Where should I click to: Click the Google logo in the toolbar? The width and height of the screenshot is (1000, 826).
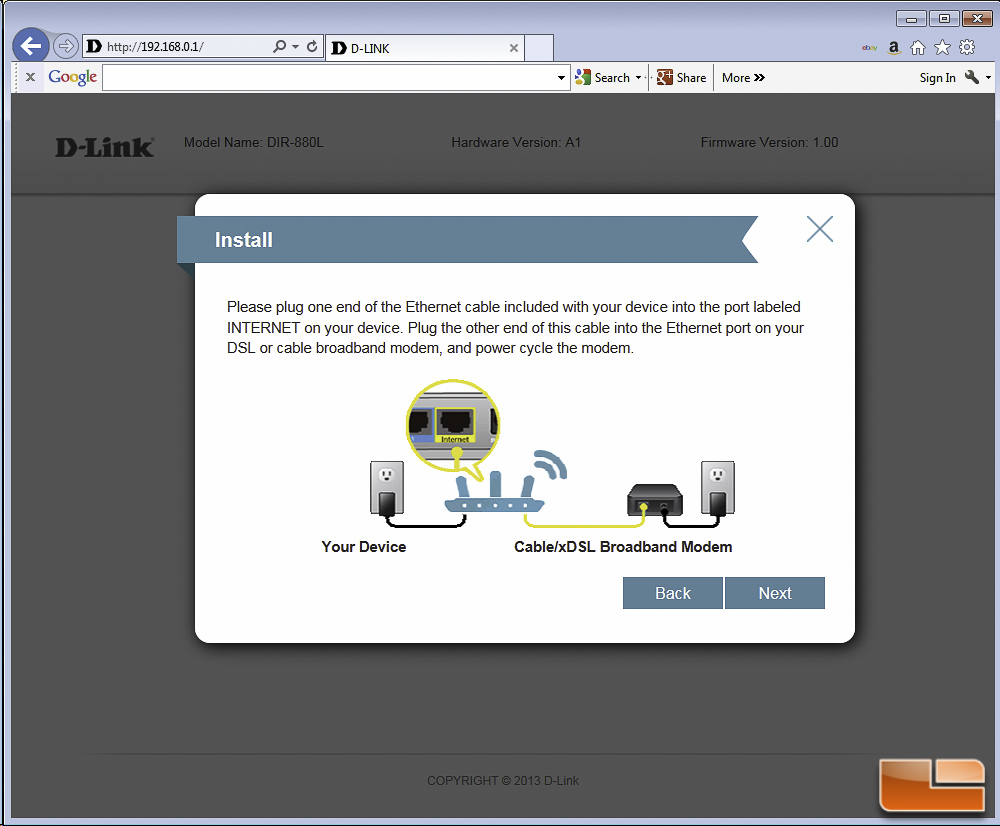73,77
